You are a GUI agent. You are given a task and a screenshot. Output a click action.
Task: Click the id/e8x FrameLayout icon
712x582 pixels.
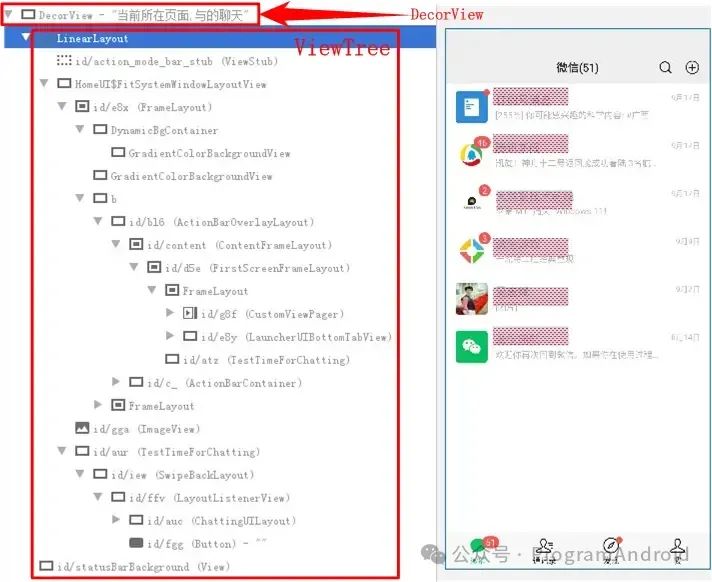pos(82,107)
